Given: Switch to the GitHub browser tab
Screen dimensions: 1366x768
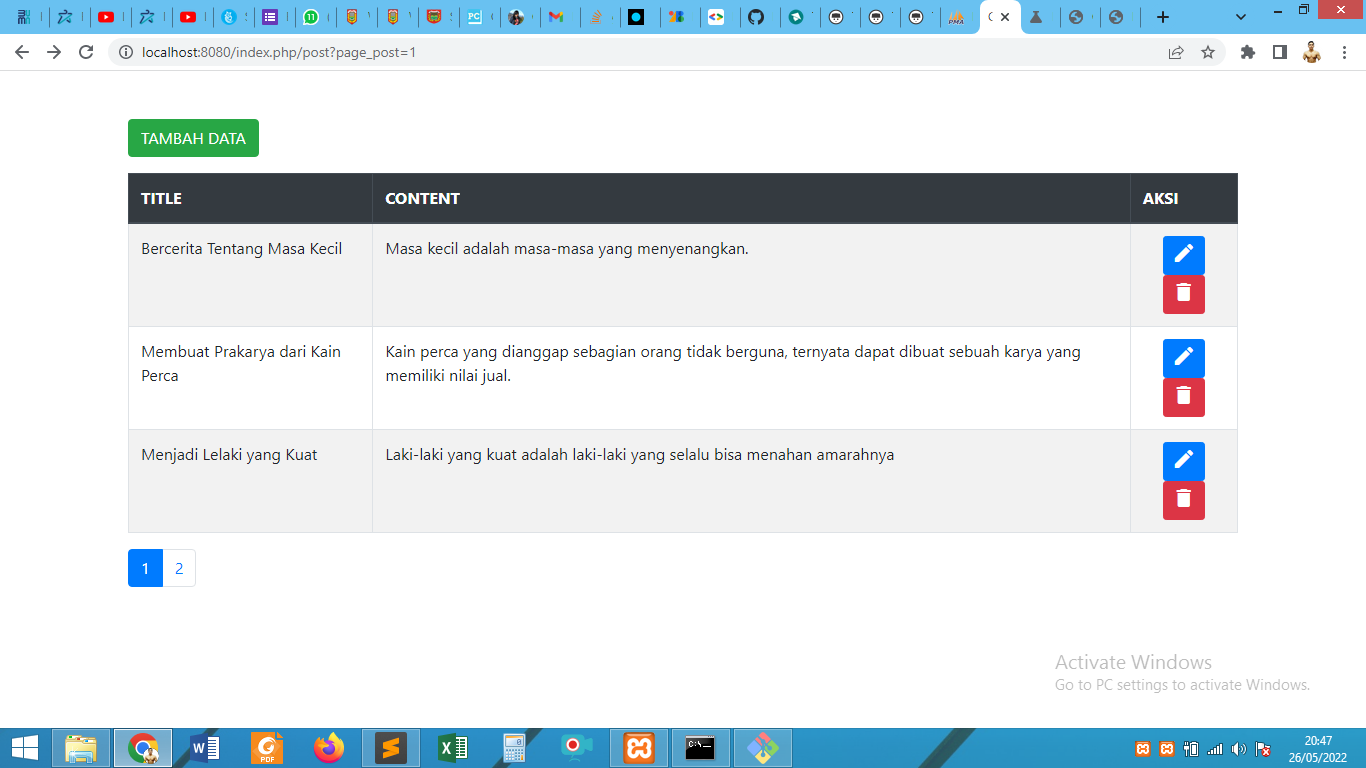Looking at the screenshot, I should point(756,17).
